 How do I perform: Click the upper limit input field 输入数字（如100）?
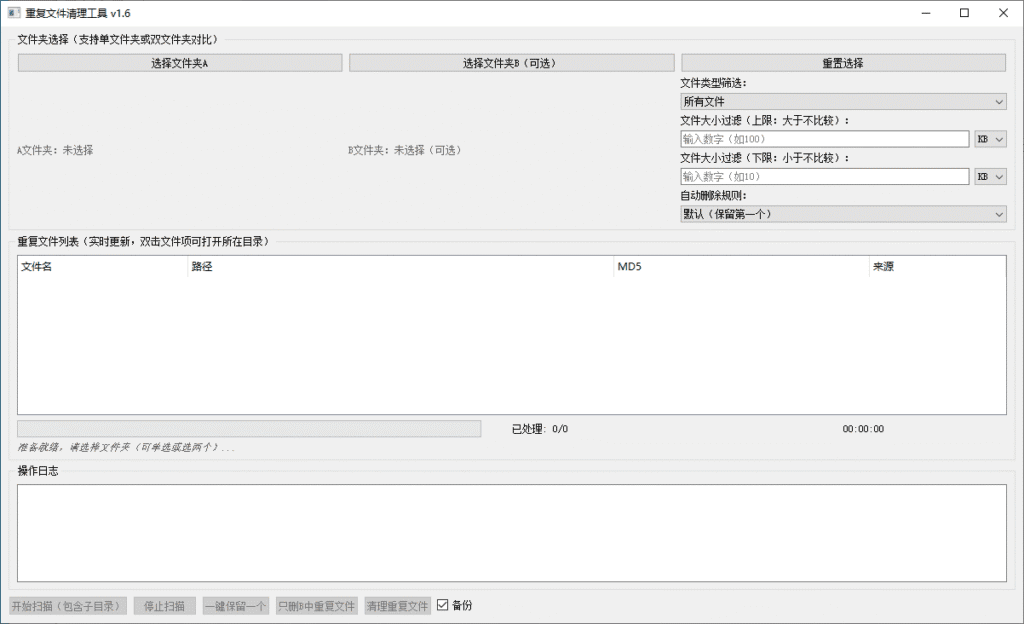[825, 138]
